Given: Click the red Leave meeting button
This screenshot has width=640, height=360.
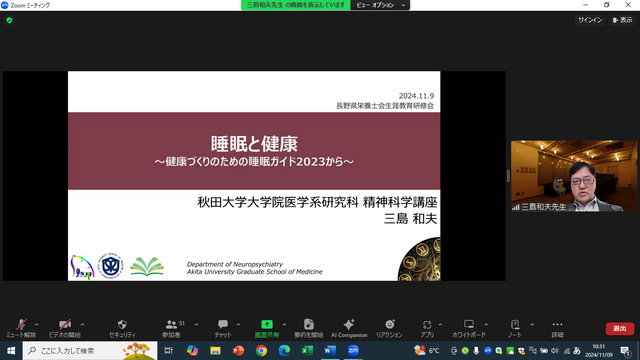Looking at the screenshot, I should pyautogui.click(x=620, y=329).
